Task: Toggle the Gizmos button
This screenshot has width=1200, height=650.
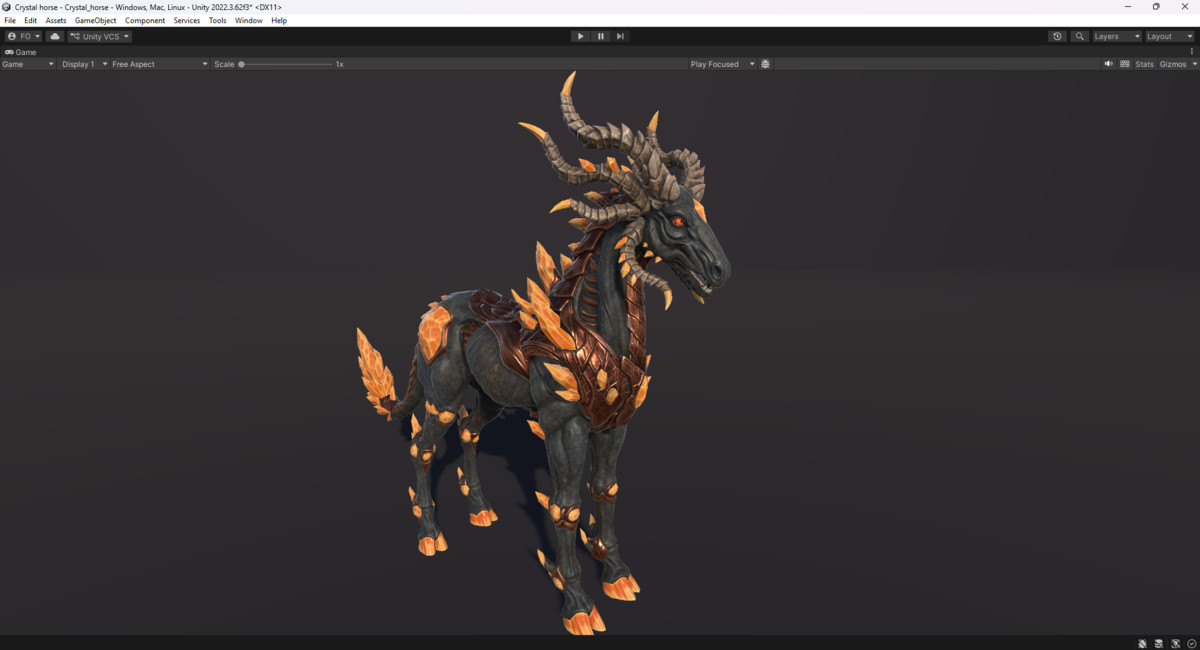Action: (1173, 64)
